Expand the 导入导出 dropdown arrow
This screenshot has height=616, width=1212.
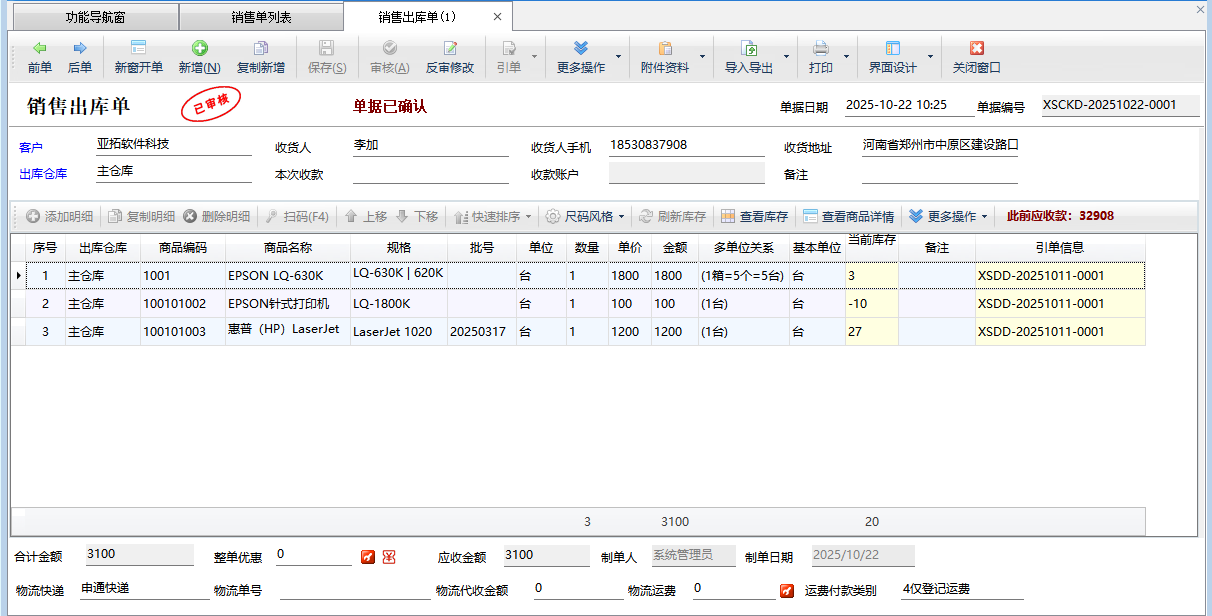pyautogui.click(x=787, y=57)
